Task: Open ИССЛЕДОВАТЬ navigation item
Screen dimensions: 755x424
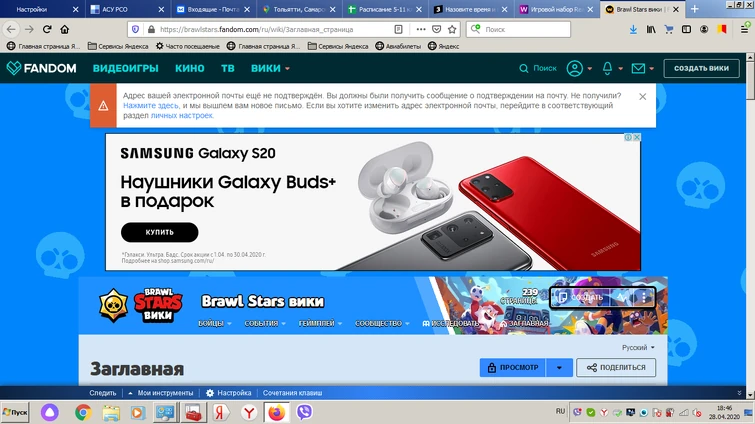Action: [451, 323]
